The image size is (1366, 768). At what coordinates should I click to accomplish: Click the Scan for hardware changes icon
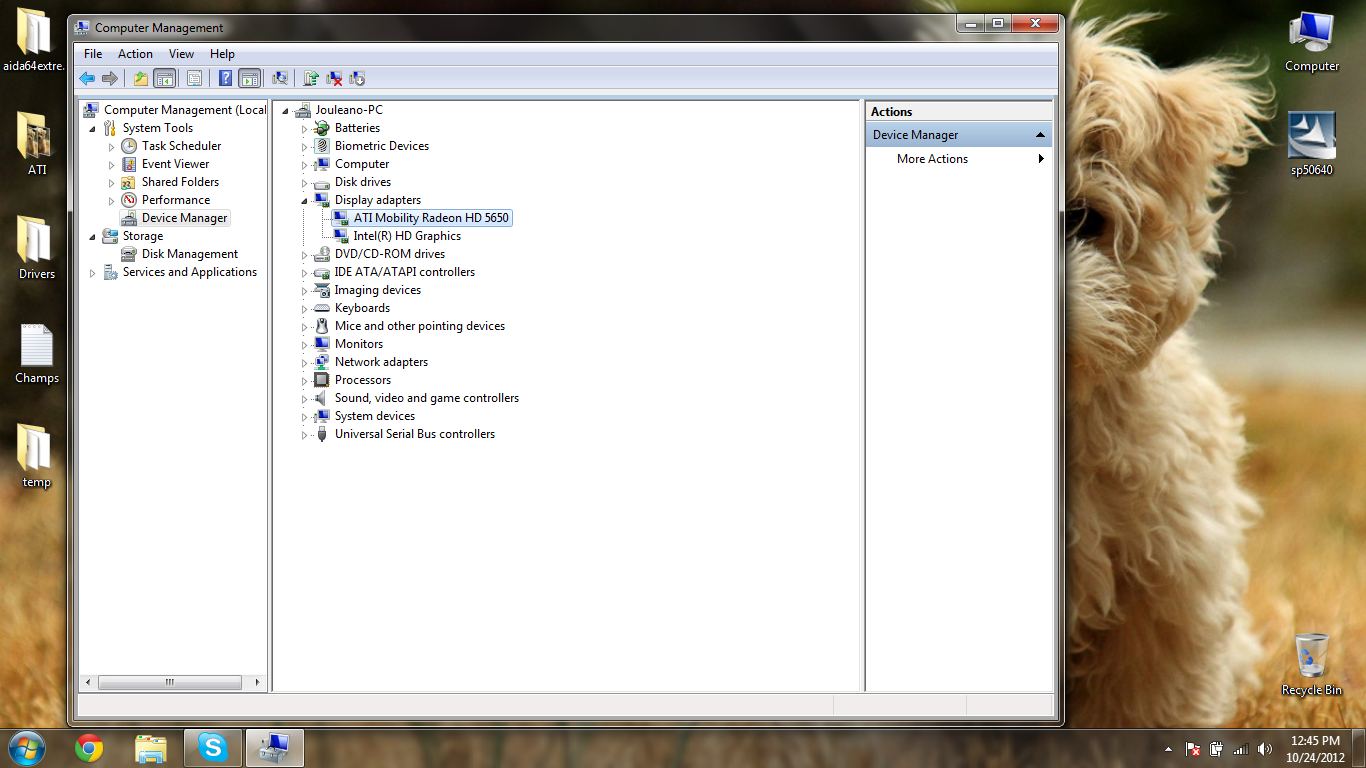(280, 78)
